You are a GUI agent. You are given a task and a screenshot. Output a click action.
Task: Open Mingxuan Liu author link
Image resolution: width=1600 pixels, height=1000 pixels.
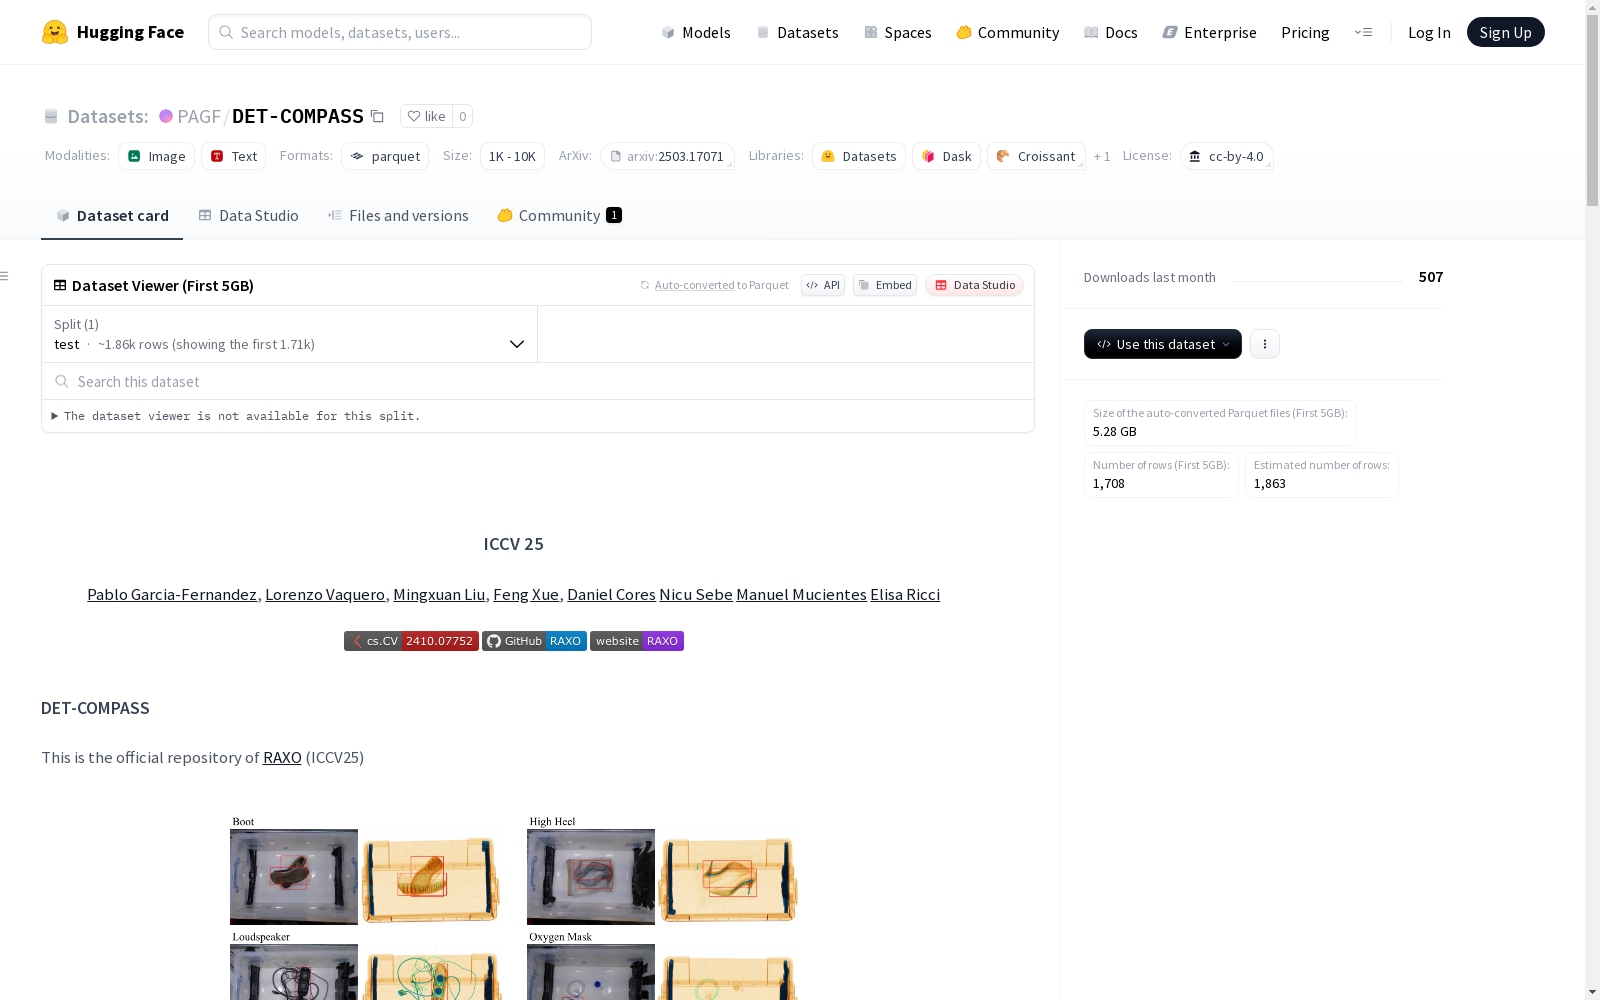click(x=439, y=594)
